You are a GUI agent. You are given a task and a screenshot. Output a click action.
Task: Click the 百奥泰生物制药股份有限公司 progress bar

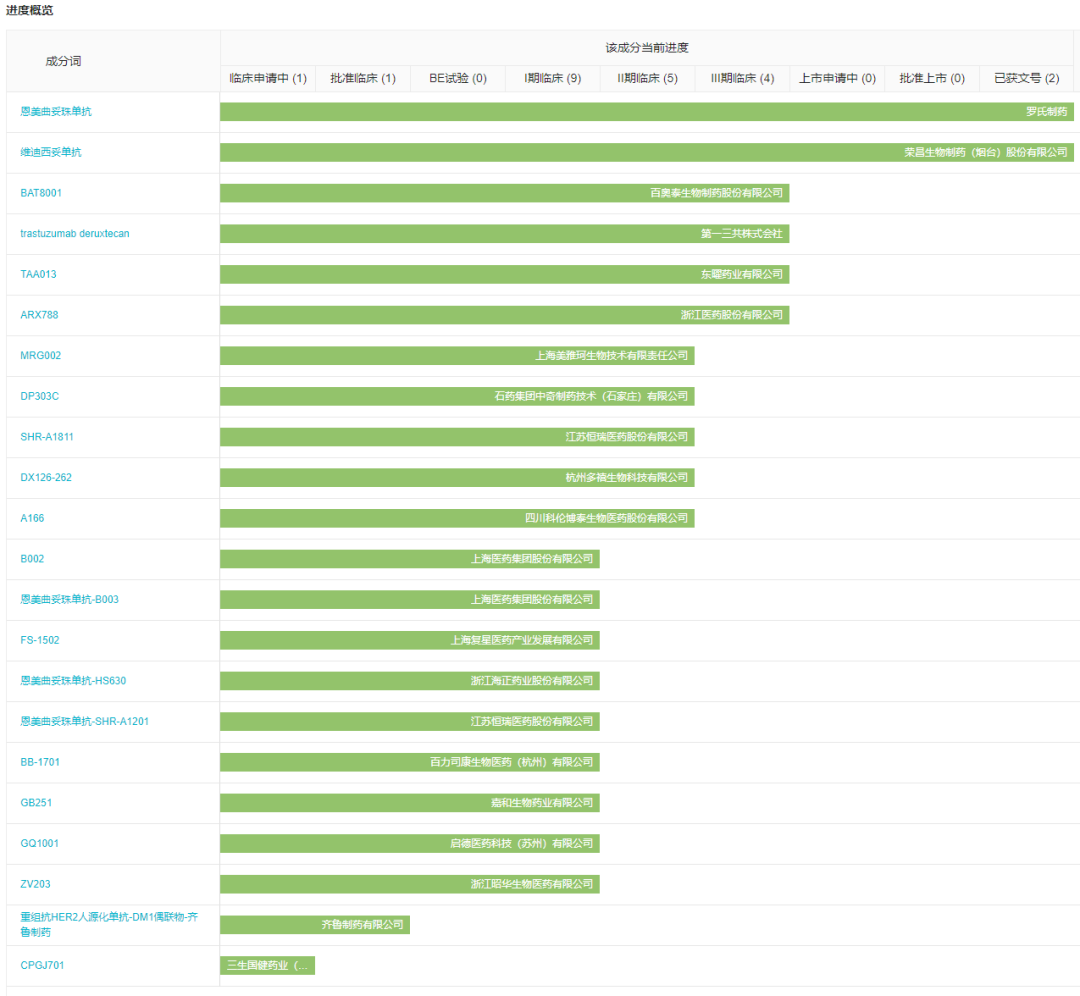pyautogui.click(x=505, y=193)
